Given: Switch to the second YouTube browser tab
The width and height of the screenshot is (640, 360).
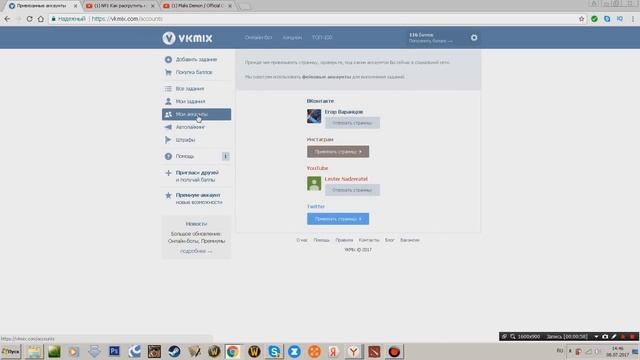Looking at the screenshot, I should click(x=120, y=6).
